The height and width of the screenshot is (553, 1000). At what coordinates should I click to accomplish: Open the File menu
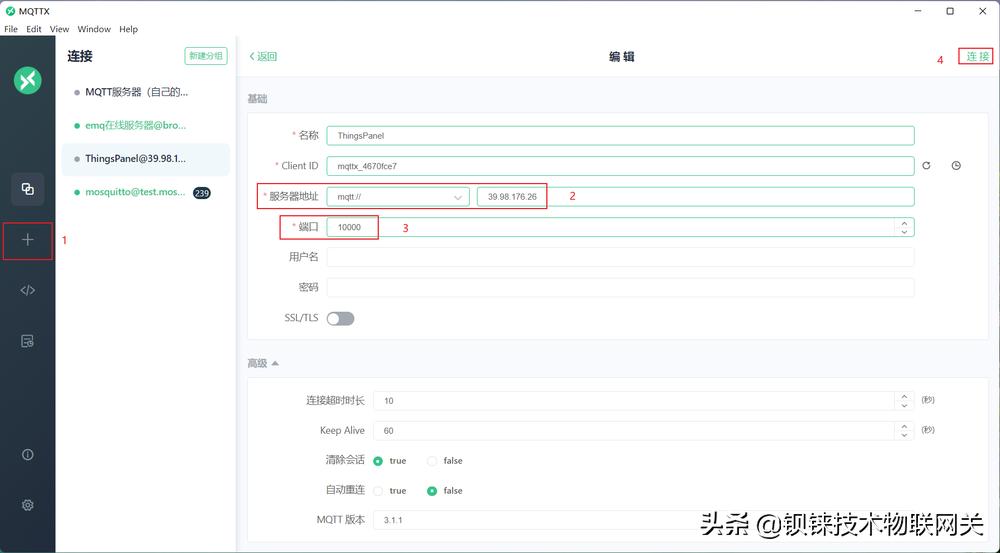pyautogui.click(x=11, y=29)
